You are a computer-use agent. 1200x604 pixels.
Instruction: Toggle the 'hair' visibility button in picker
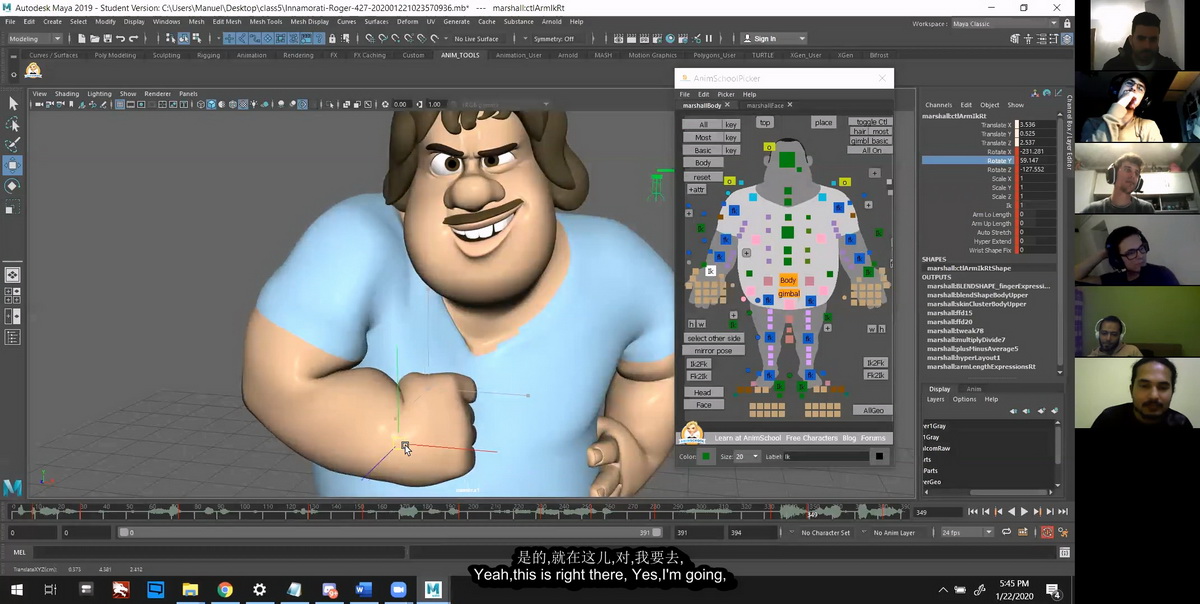(860, 132)
